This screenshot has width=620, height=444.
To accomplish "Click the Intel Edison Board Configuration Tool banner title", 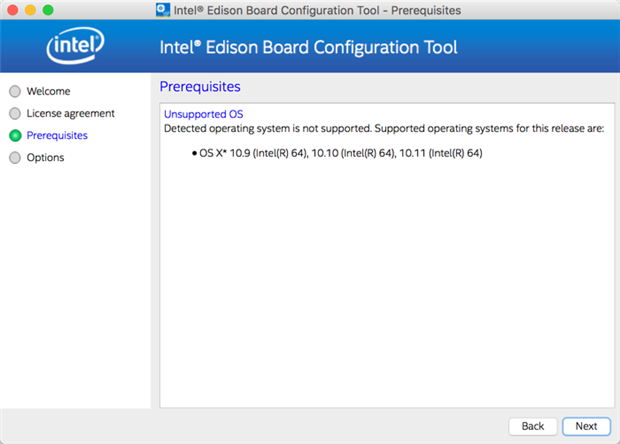I will click(308, 47).
